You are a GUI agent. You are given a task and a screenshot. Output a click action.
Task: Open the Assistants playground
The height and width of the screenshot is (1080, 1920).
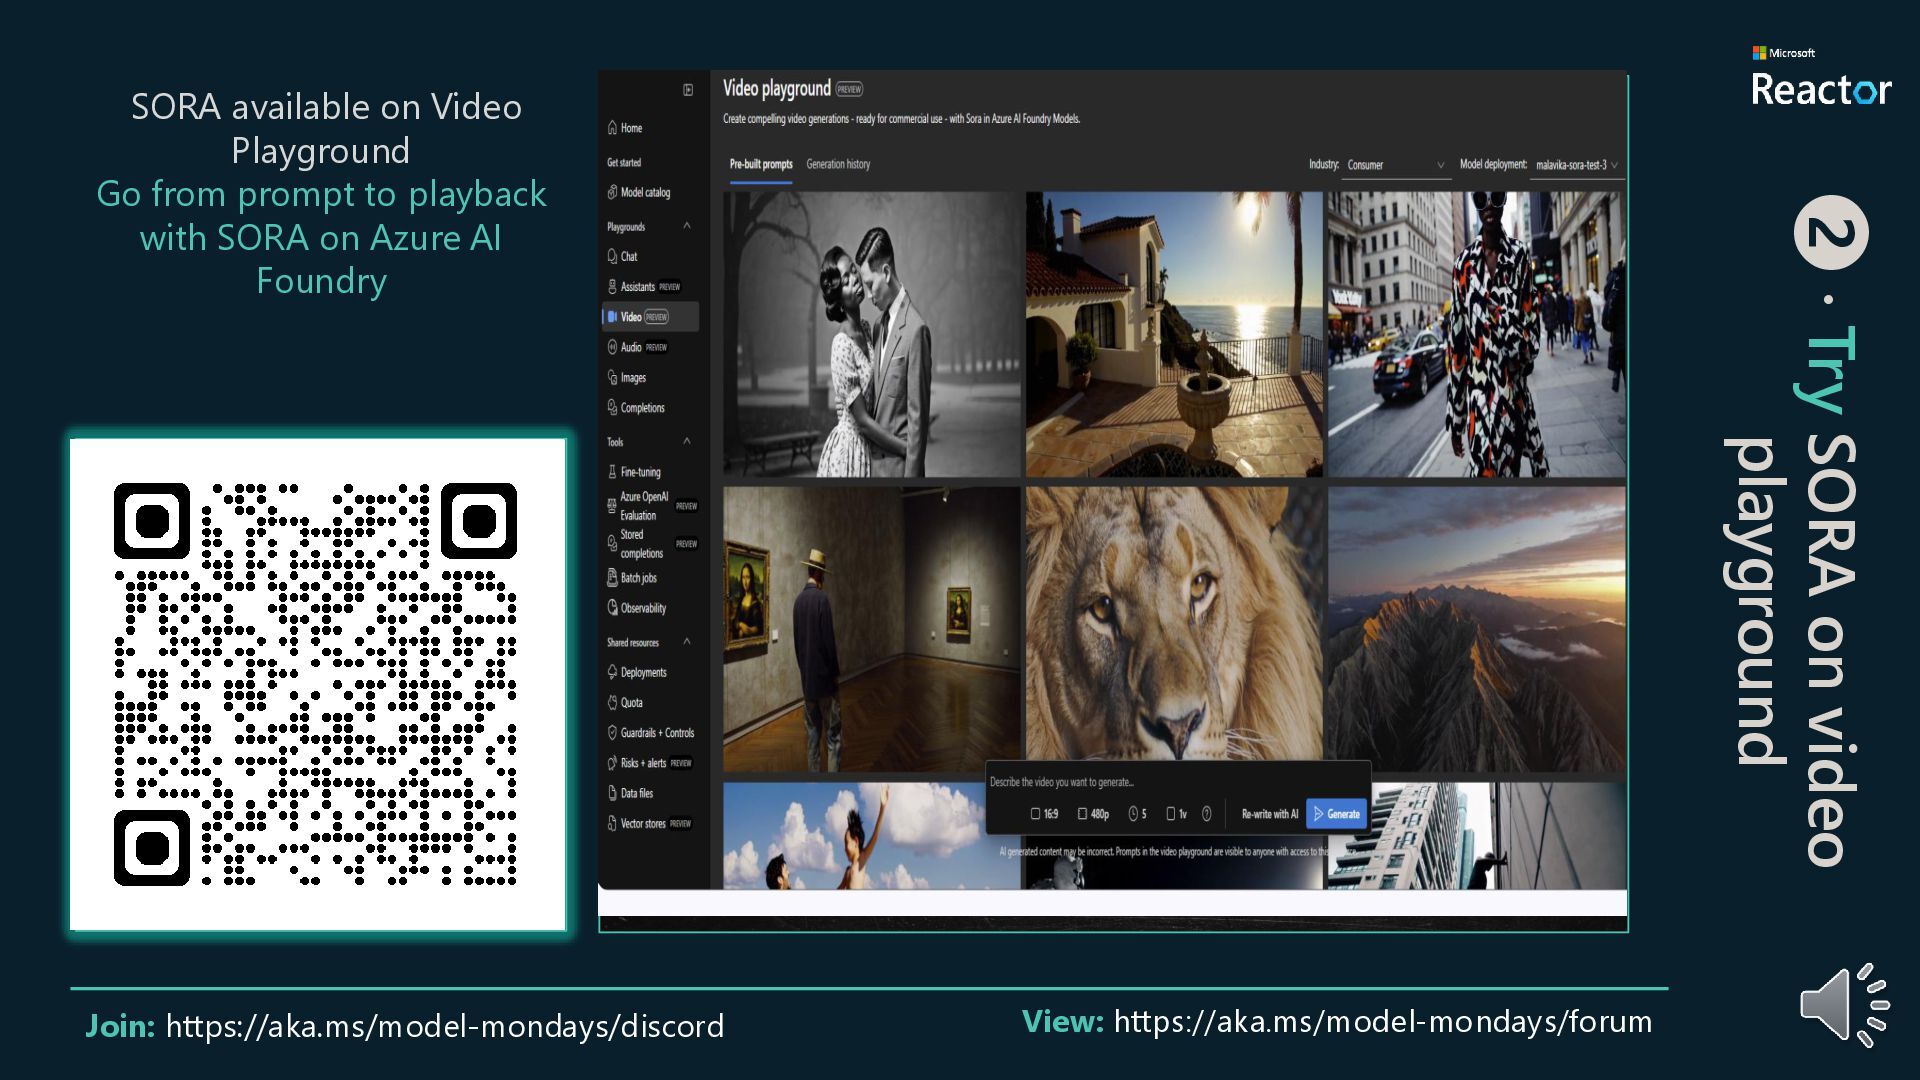click(x=644, y=286)
